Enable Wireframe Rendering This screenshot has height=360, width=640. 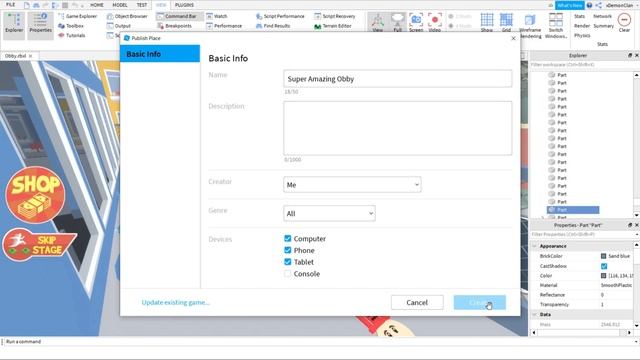(x=530, y=26)
